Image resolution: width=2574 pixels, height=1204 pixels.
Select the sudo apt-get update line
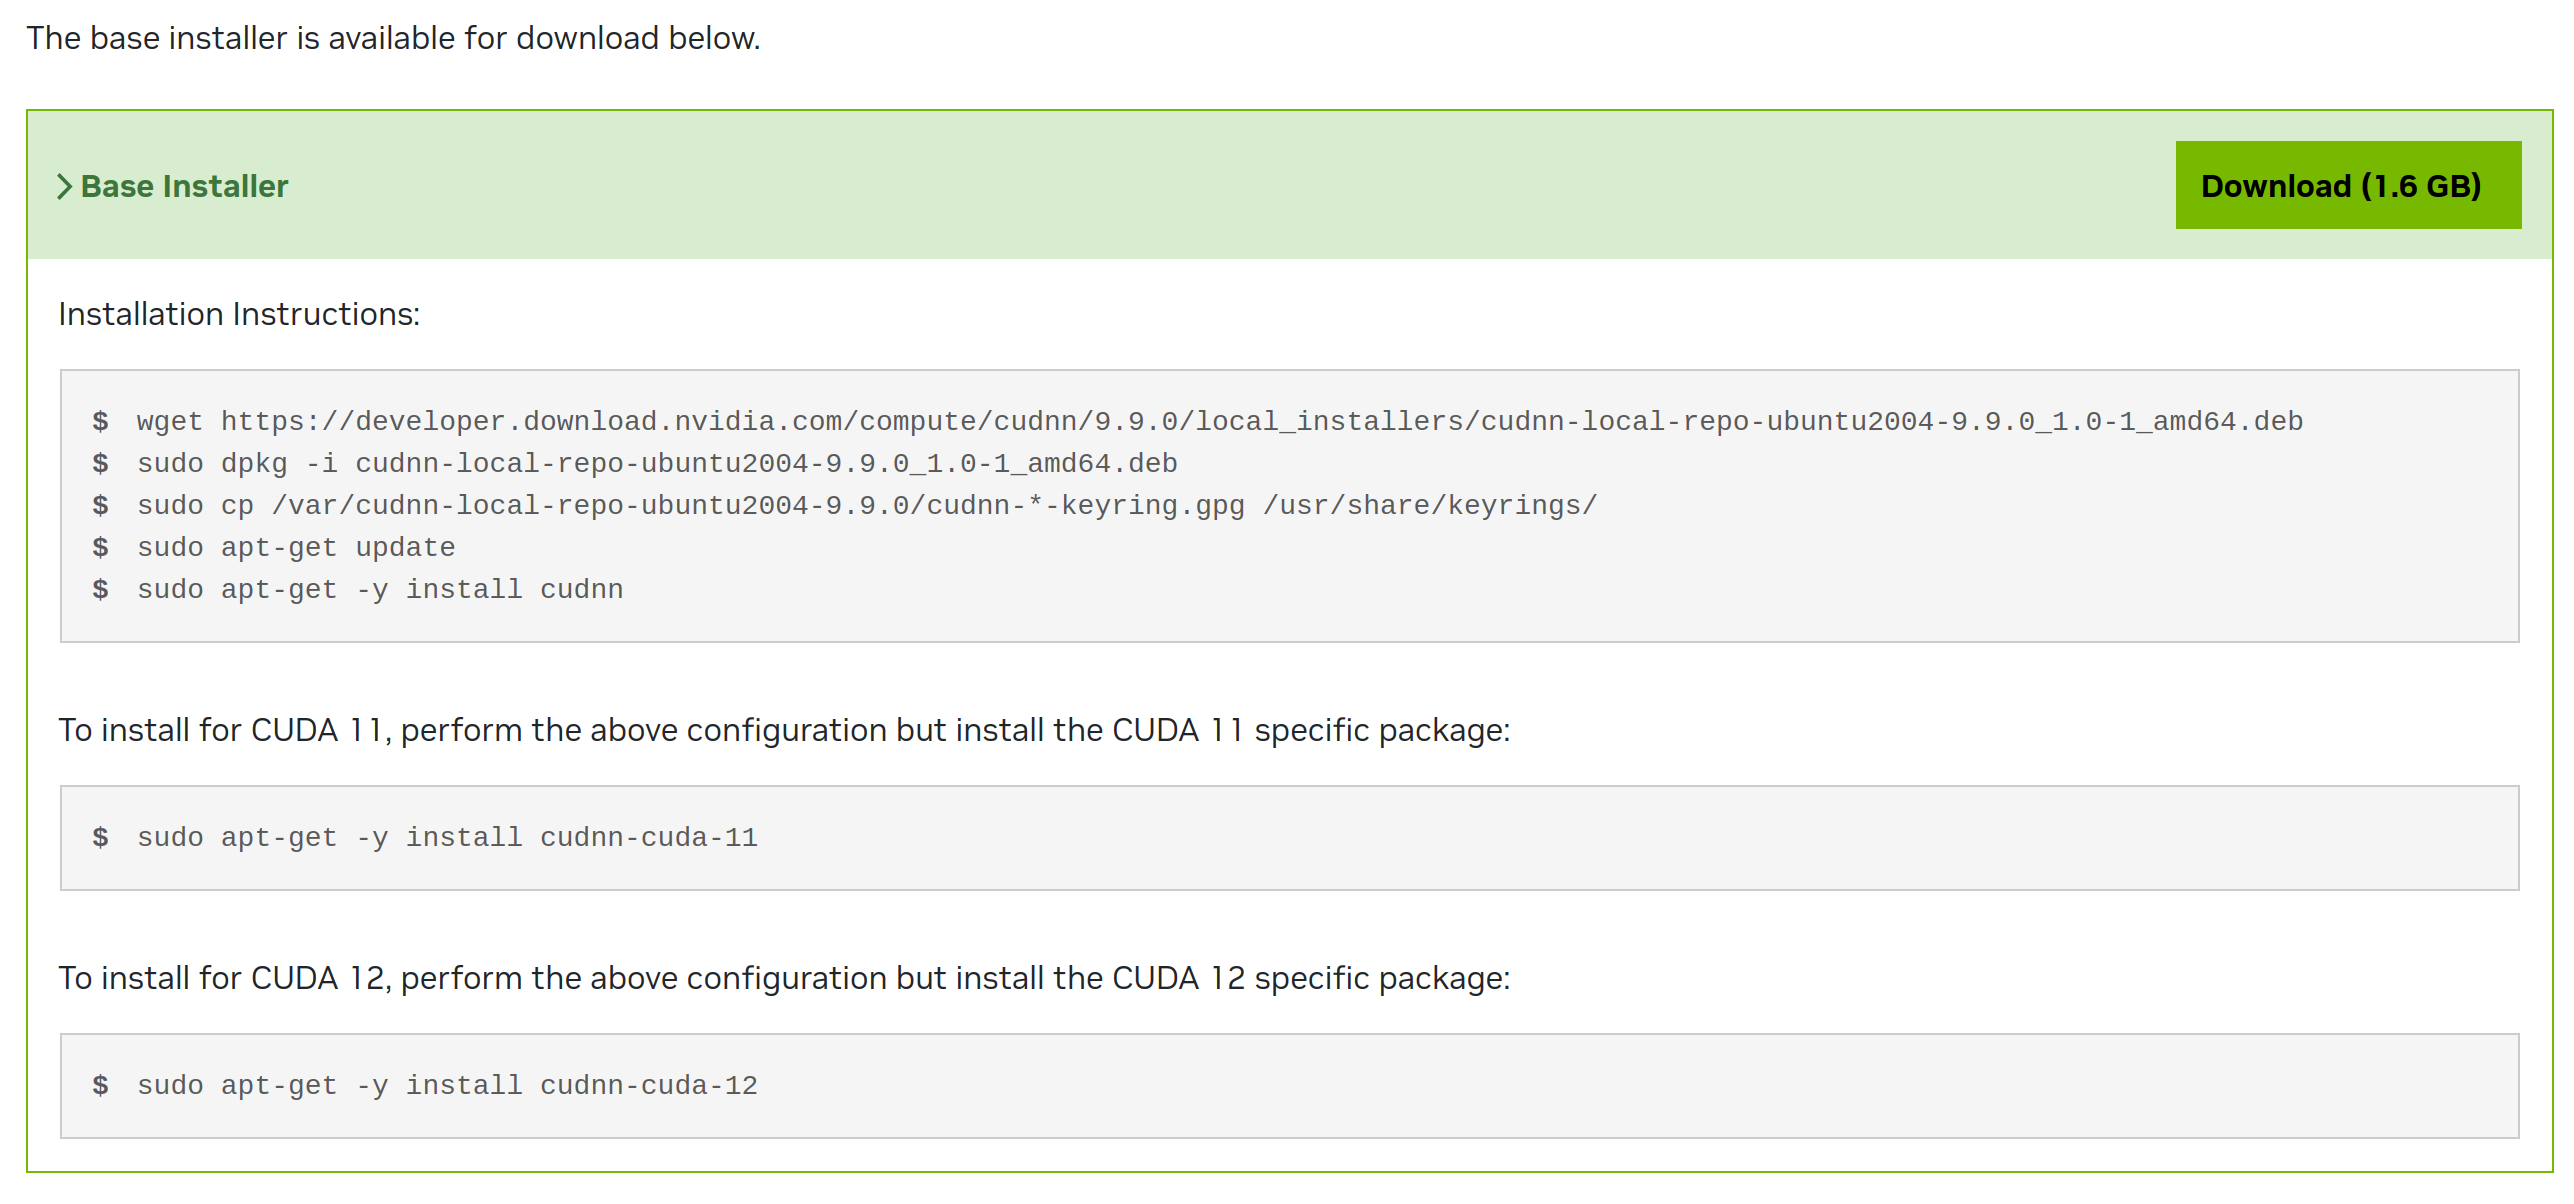click(296, 547)
